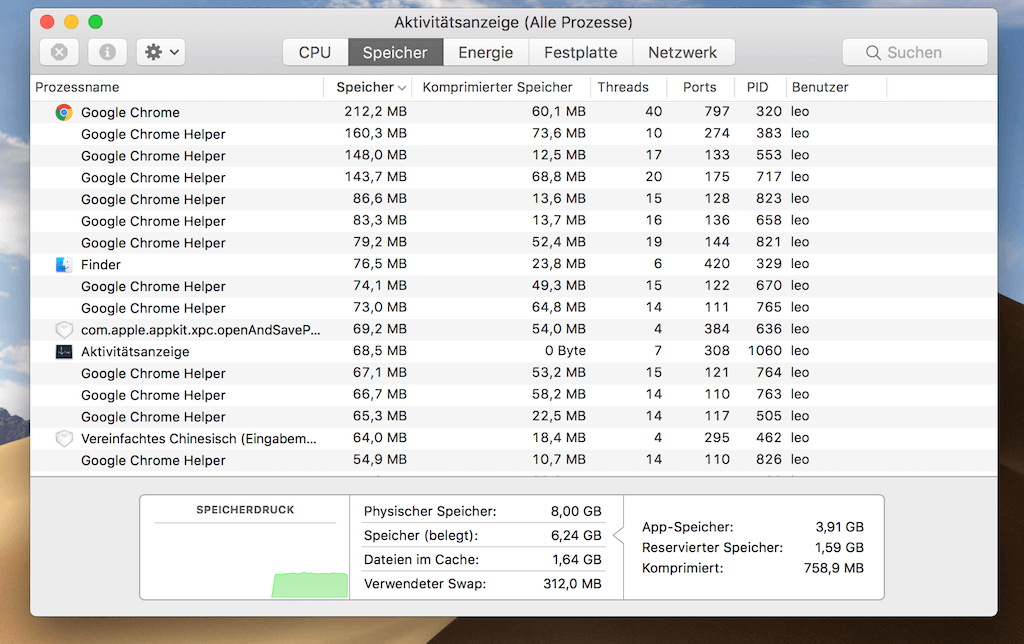Select Google Chrome Helper with PID 383
This screenshot has width=1024, height=644.
[x=153, y=134]
